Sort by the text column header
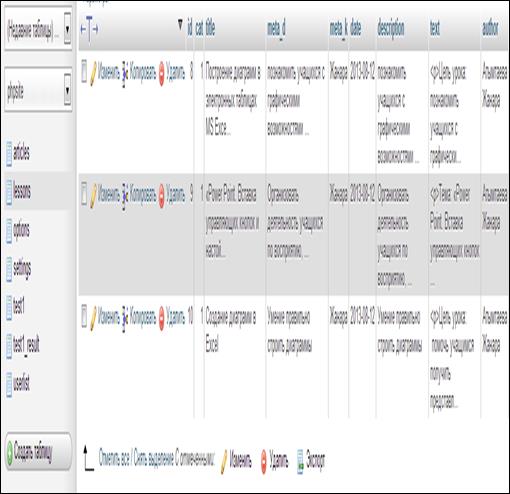Screen dimensions: 510x494 [x=435, y=28]
